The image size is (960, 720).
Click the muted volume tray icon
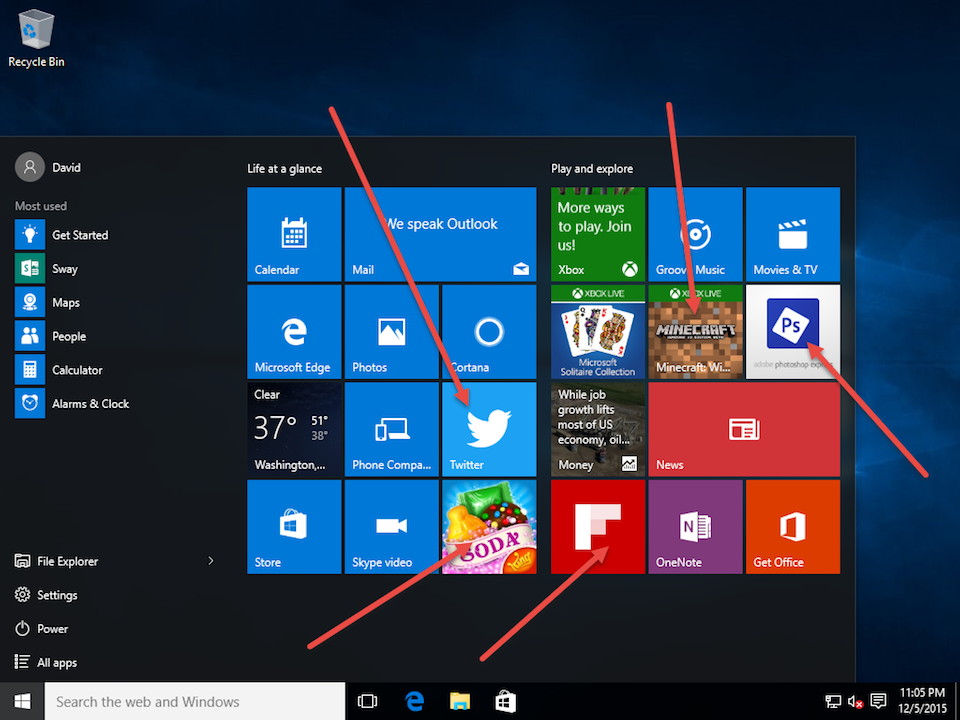pos(855,701)
